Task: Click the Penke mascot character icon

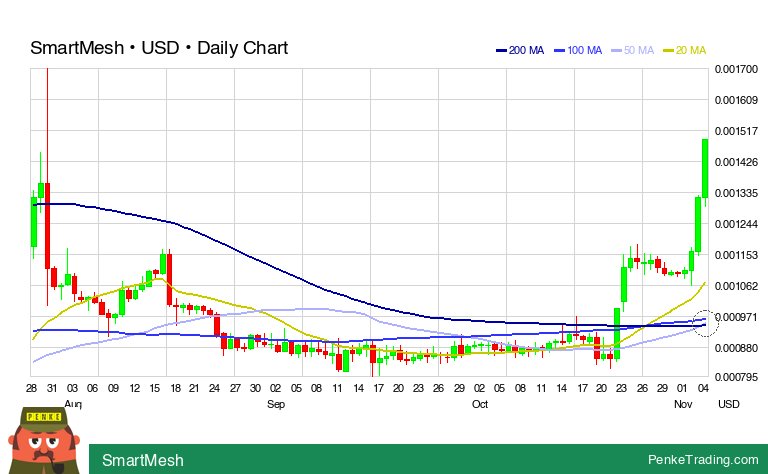Action: (x=44, y=441)
